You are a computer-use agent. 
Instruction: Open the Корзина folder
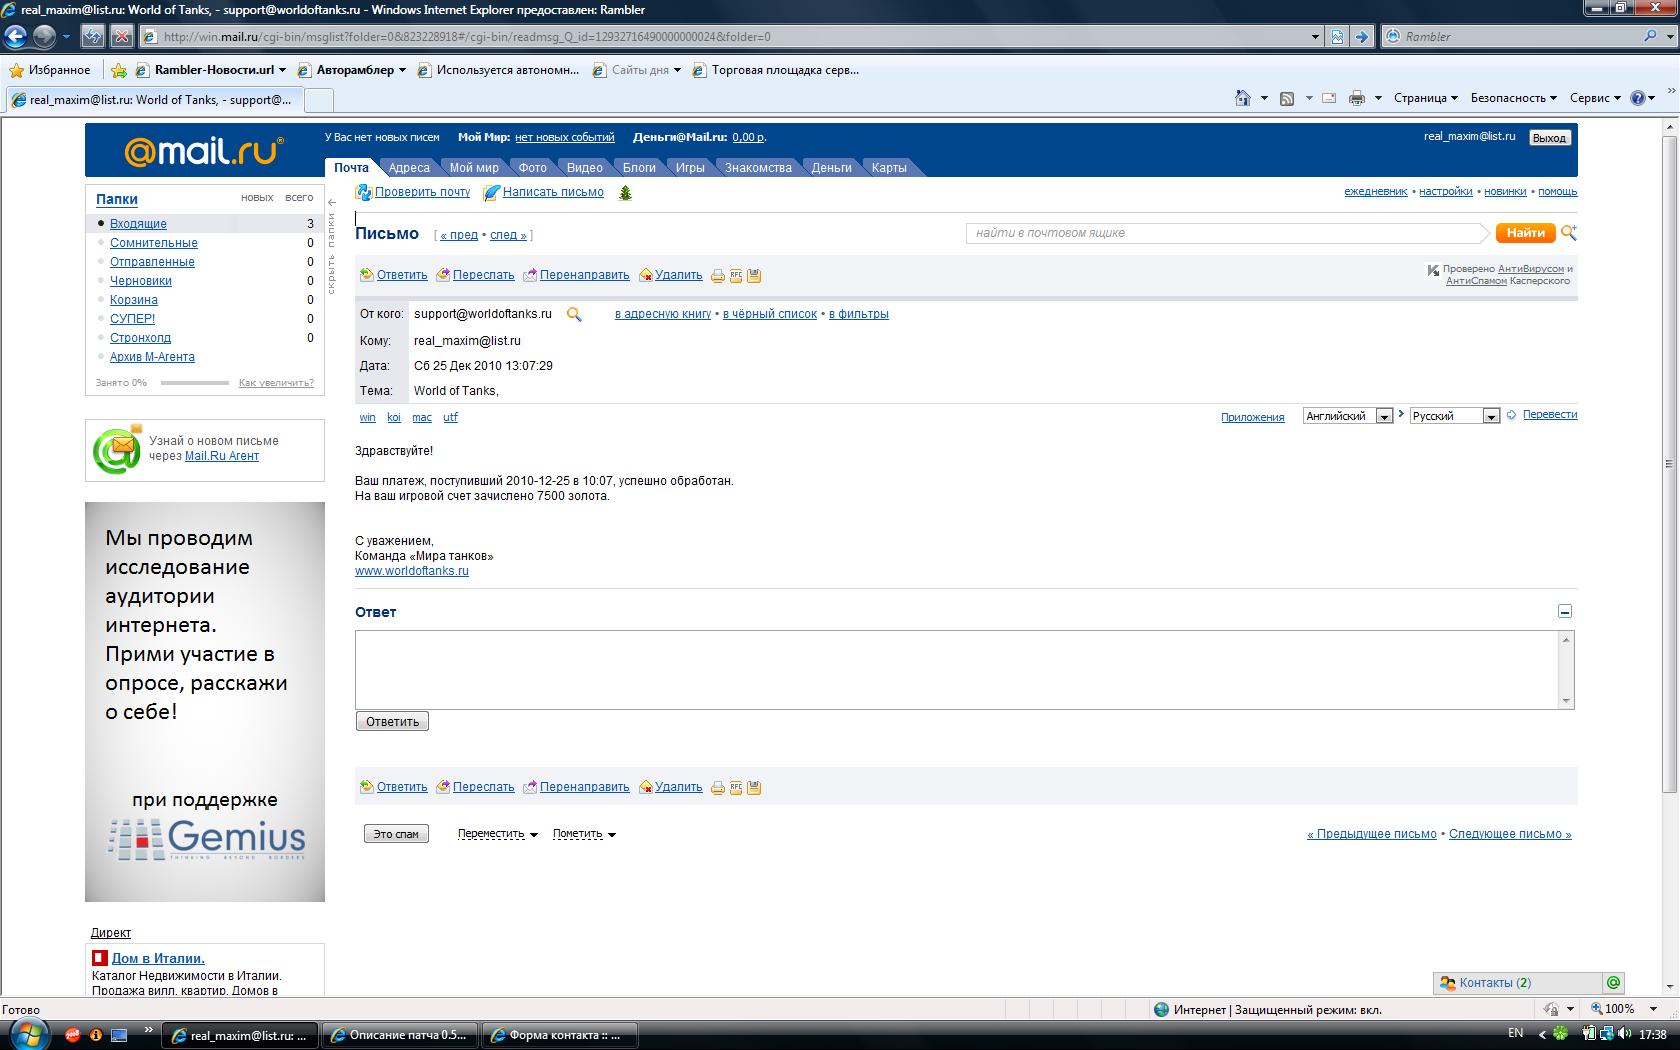pos(134,300)
